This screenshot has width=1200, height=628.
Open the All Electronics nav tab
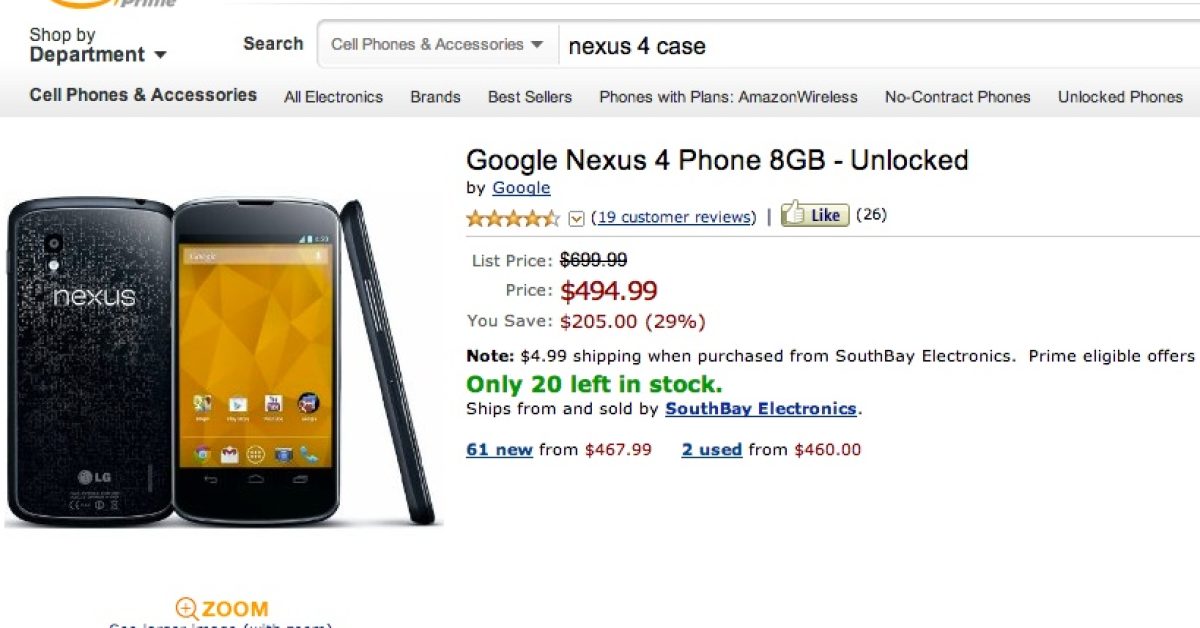coord(333,97)
